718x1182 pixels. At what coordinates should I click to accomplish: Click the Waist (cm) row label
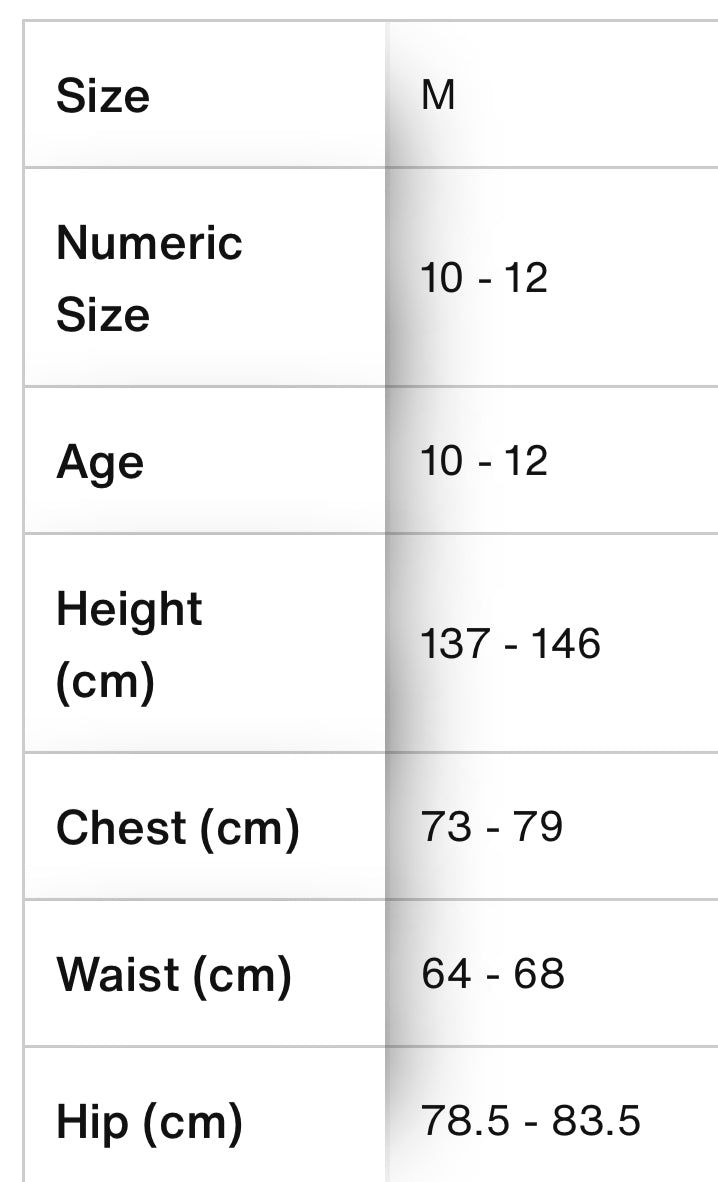click(x=173, y=975)
